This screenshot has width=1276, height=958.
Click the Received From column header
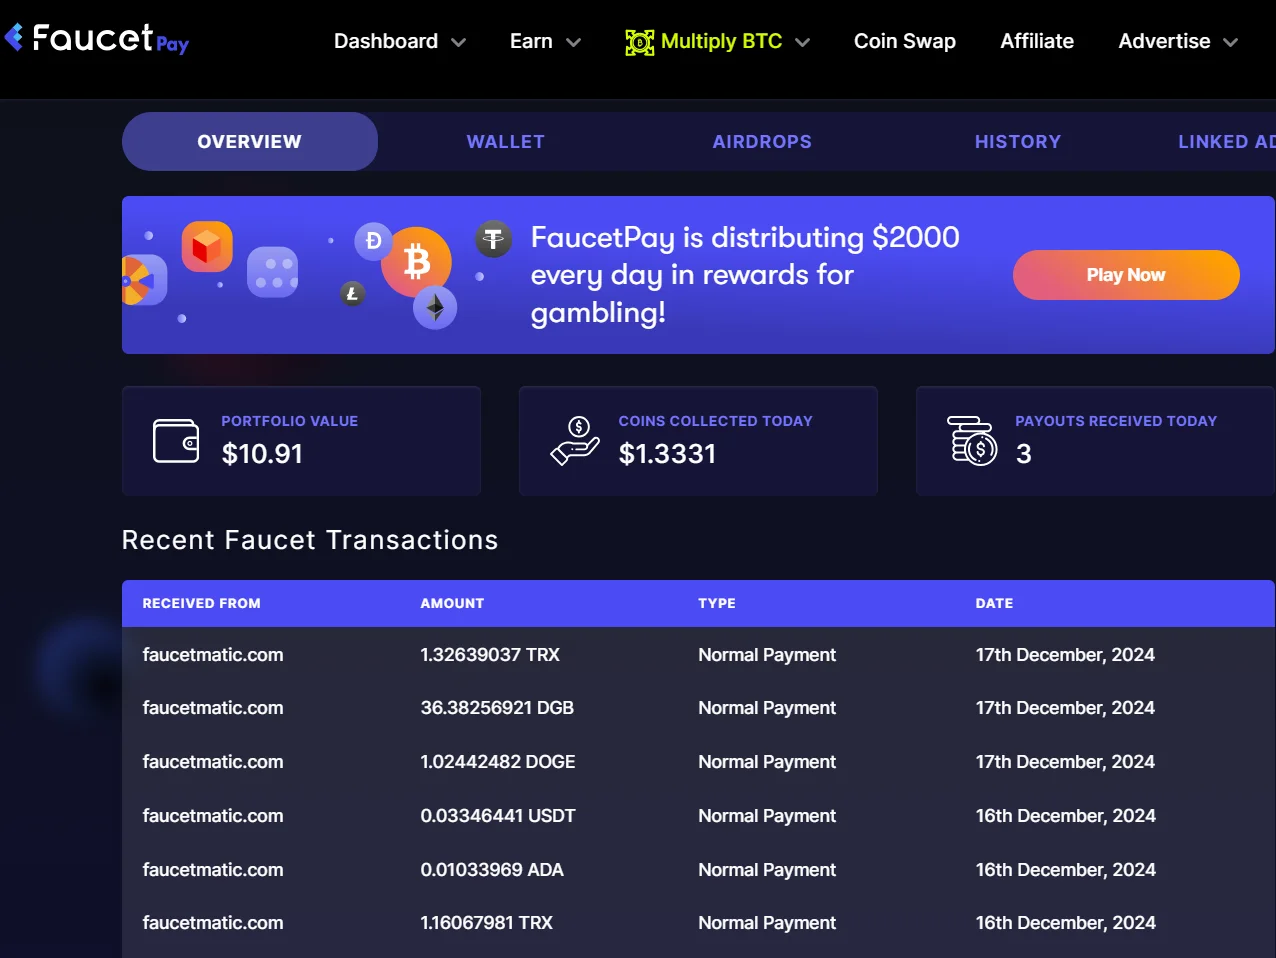201,603
